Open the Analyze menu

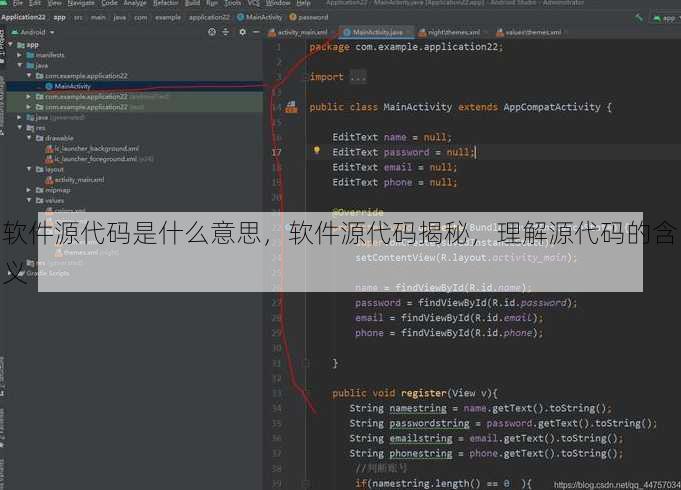point(135,3)
